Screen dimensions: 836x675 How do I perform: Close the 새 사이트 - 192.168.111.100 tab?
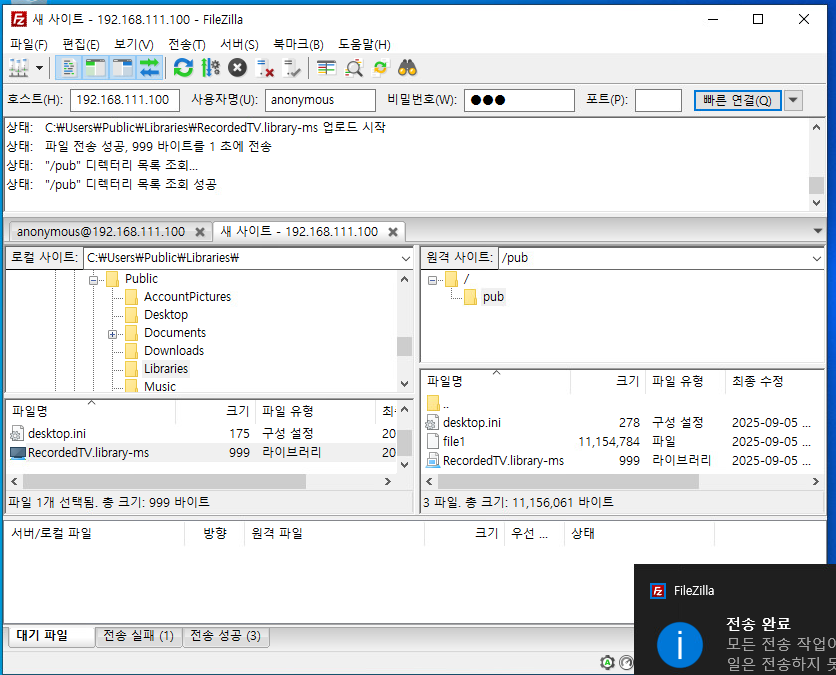point(393,232)
